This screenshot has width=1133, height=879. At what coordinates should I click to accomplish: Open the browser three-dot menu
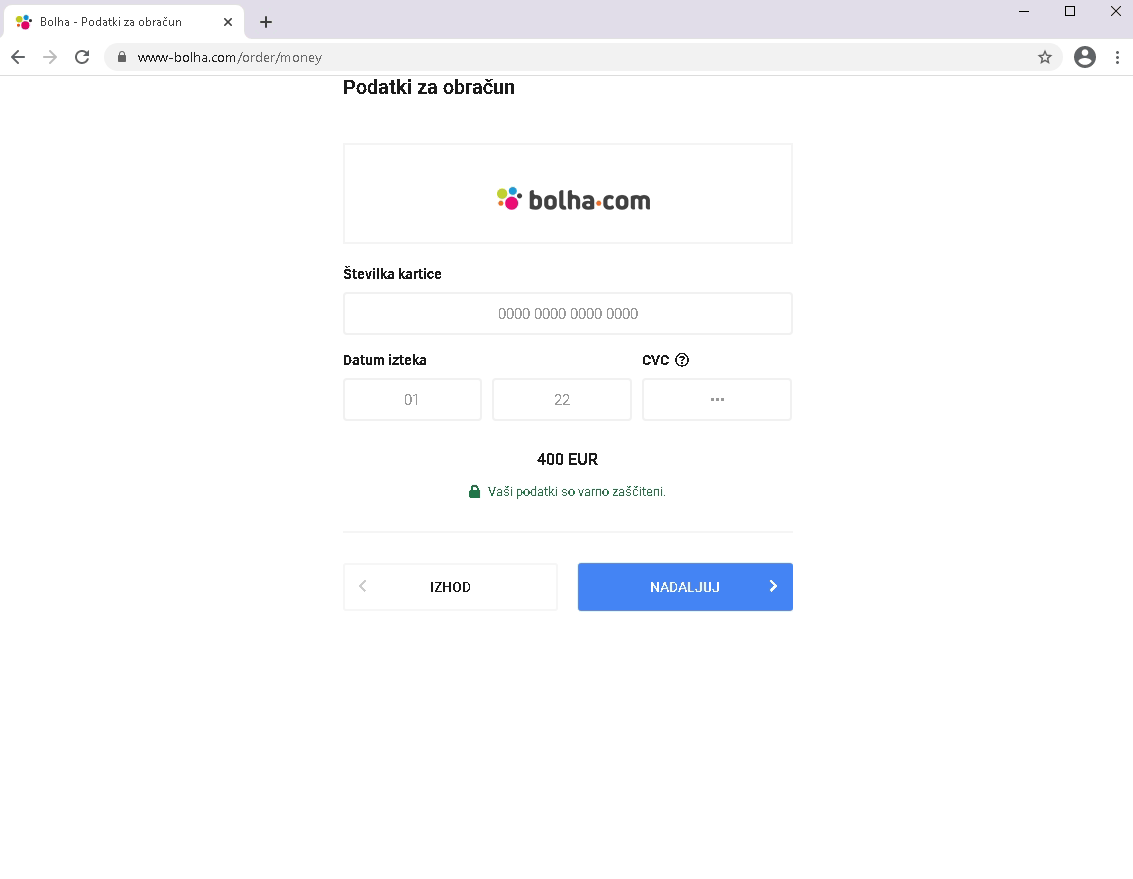[x=1117, y=57]
